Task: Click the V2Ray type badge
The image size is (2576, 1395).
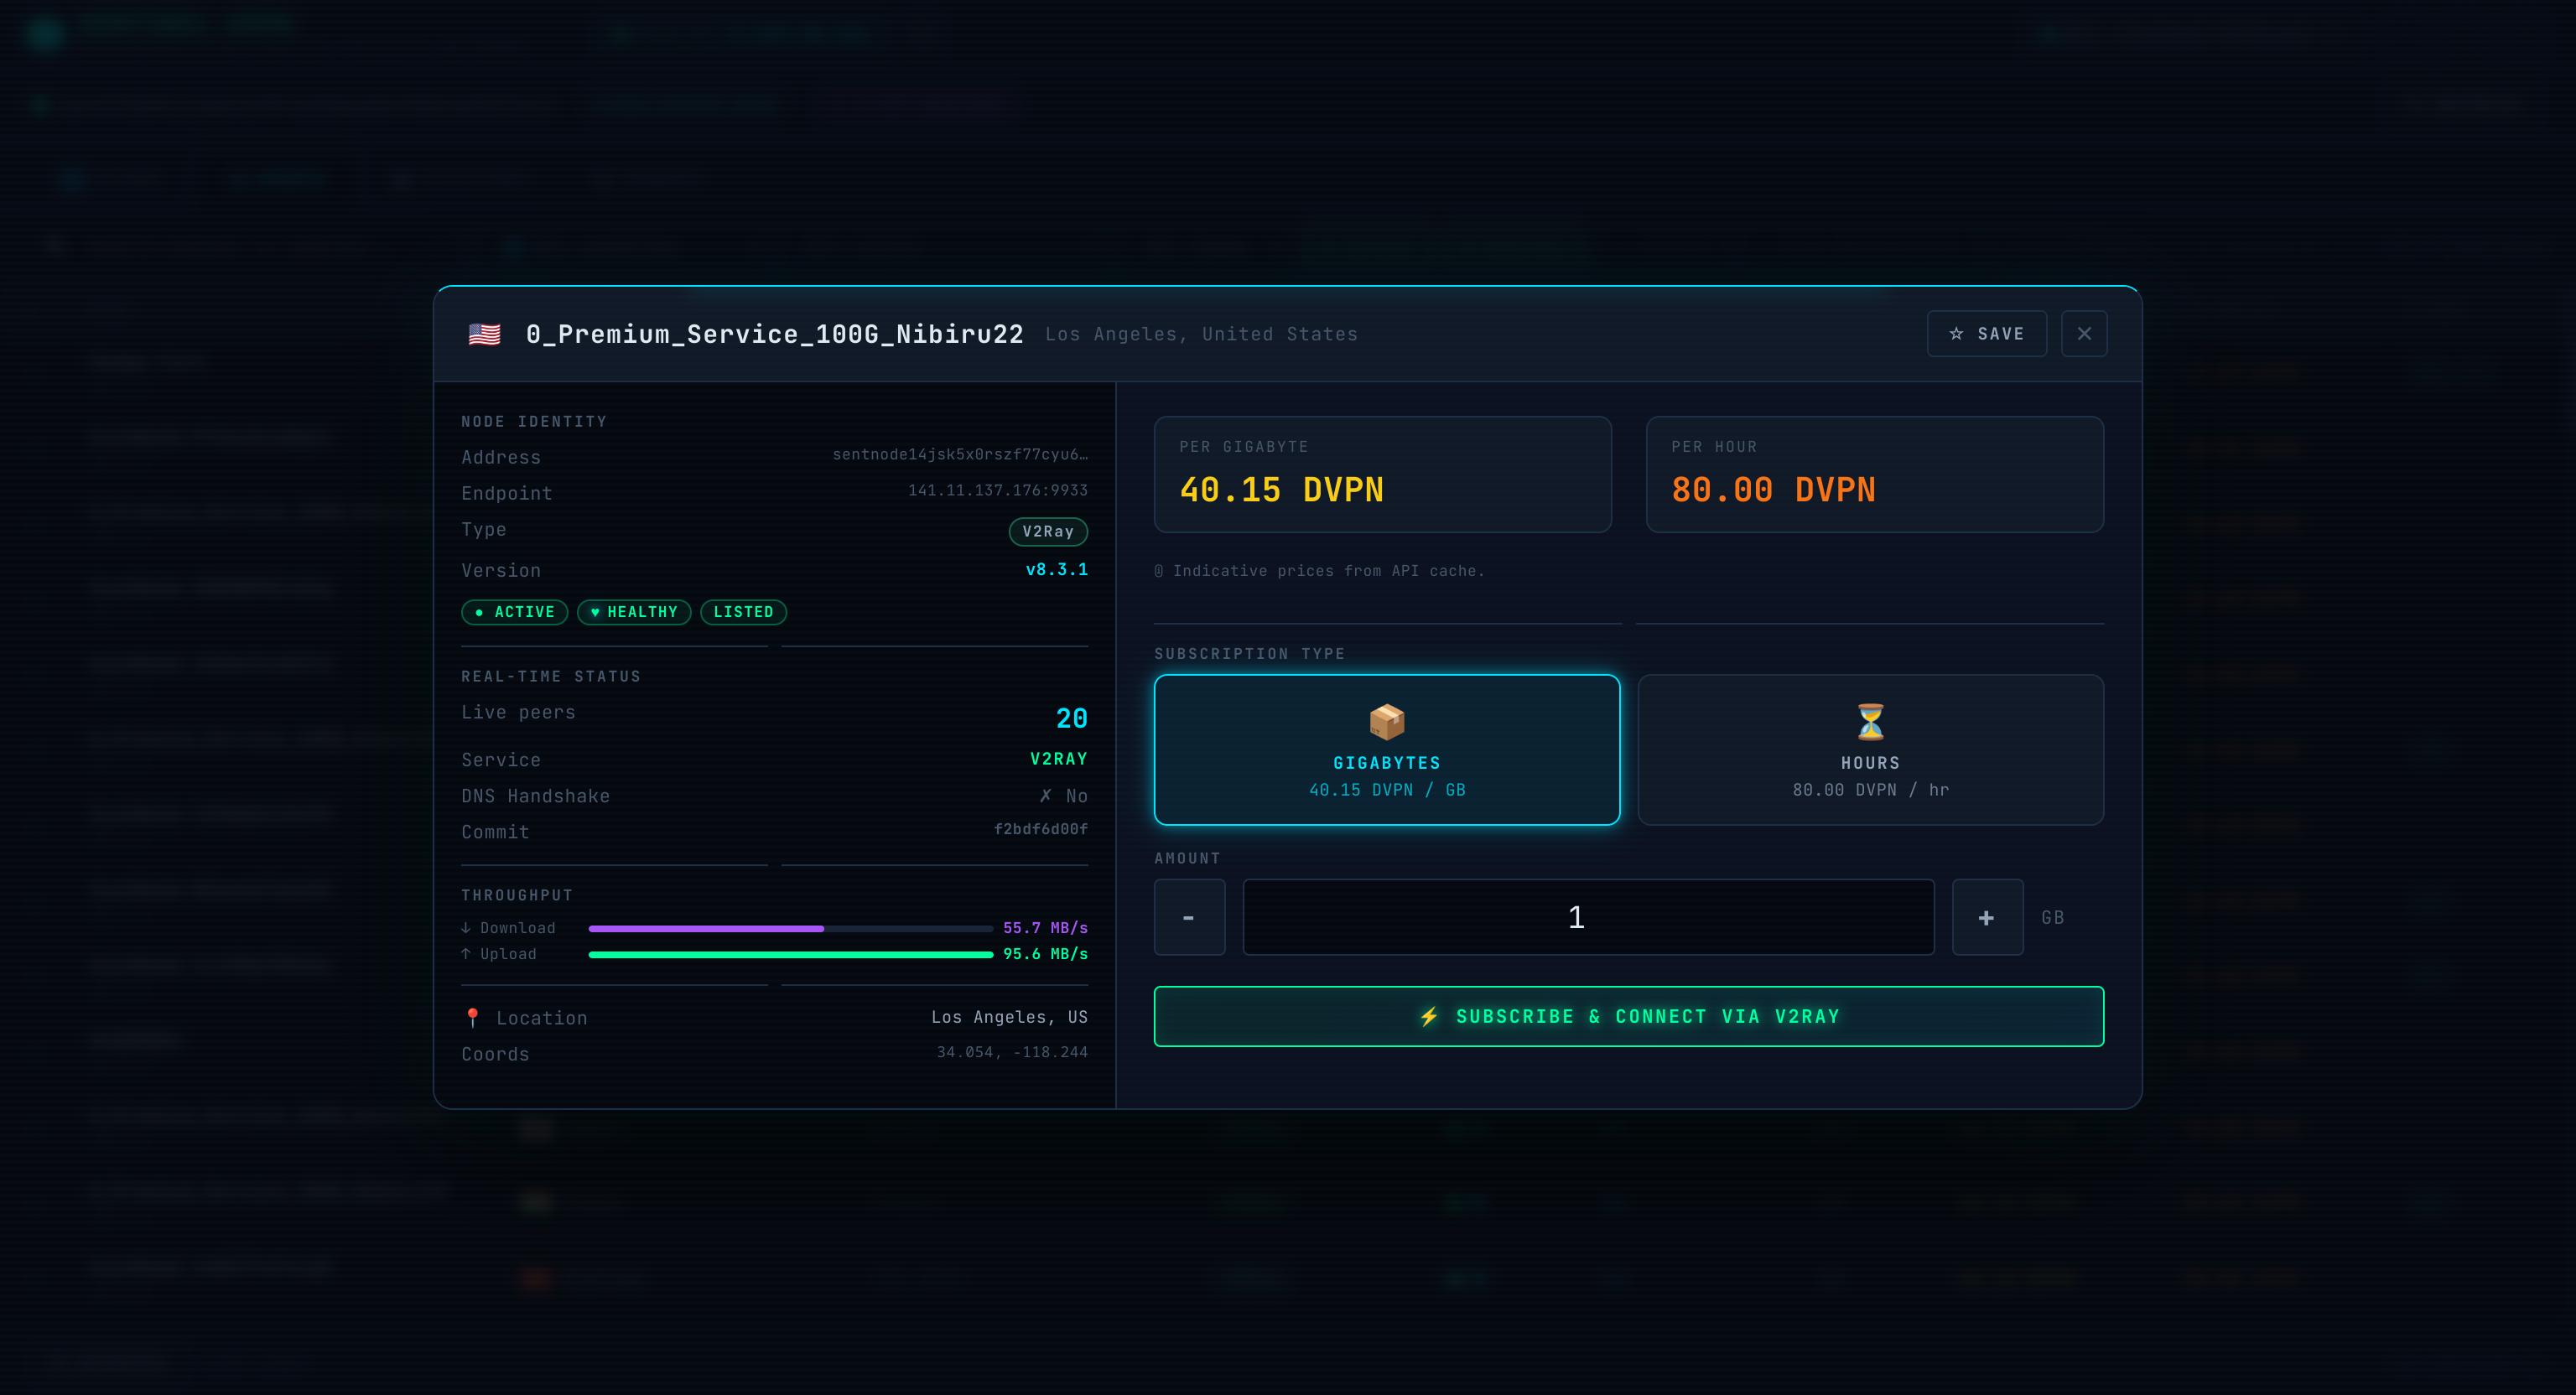Action: click(x=1048, y=532)
